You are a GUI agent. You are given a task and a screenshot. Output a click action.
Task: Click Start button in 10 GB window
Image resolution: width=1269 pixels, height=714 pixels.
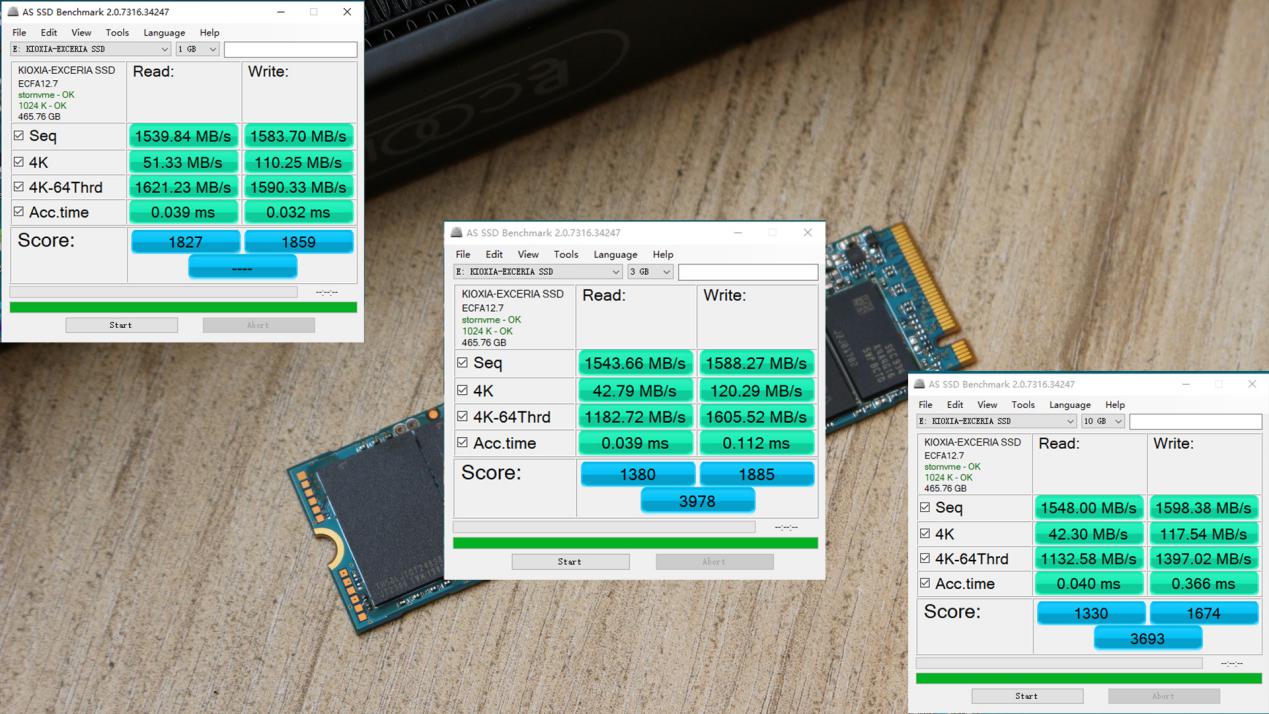point(1027,696)
